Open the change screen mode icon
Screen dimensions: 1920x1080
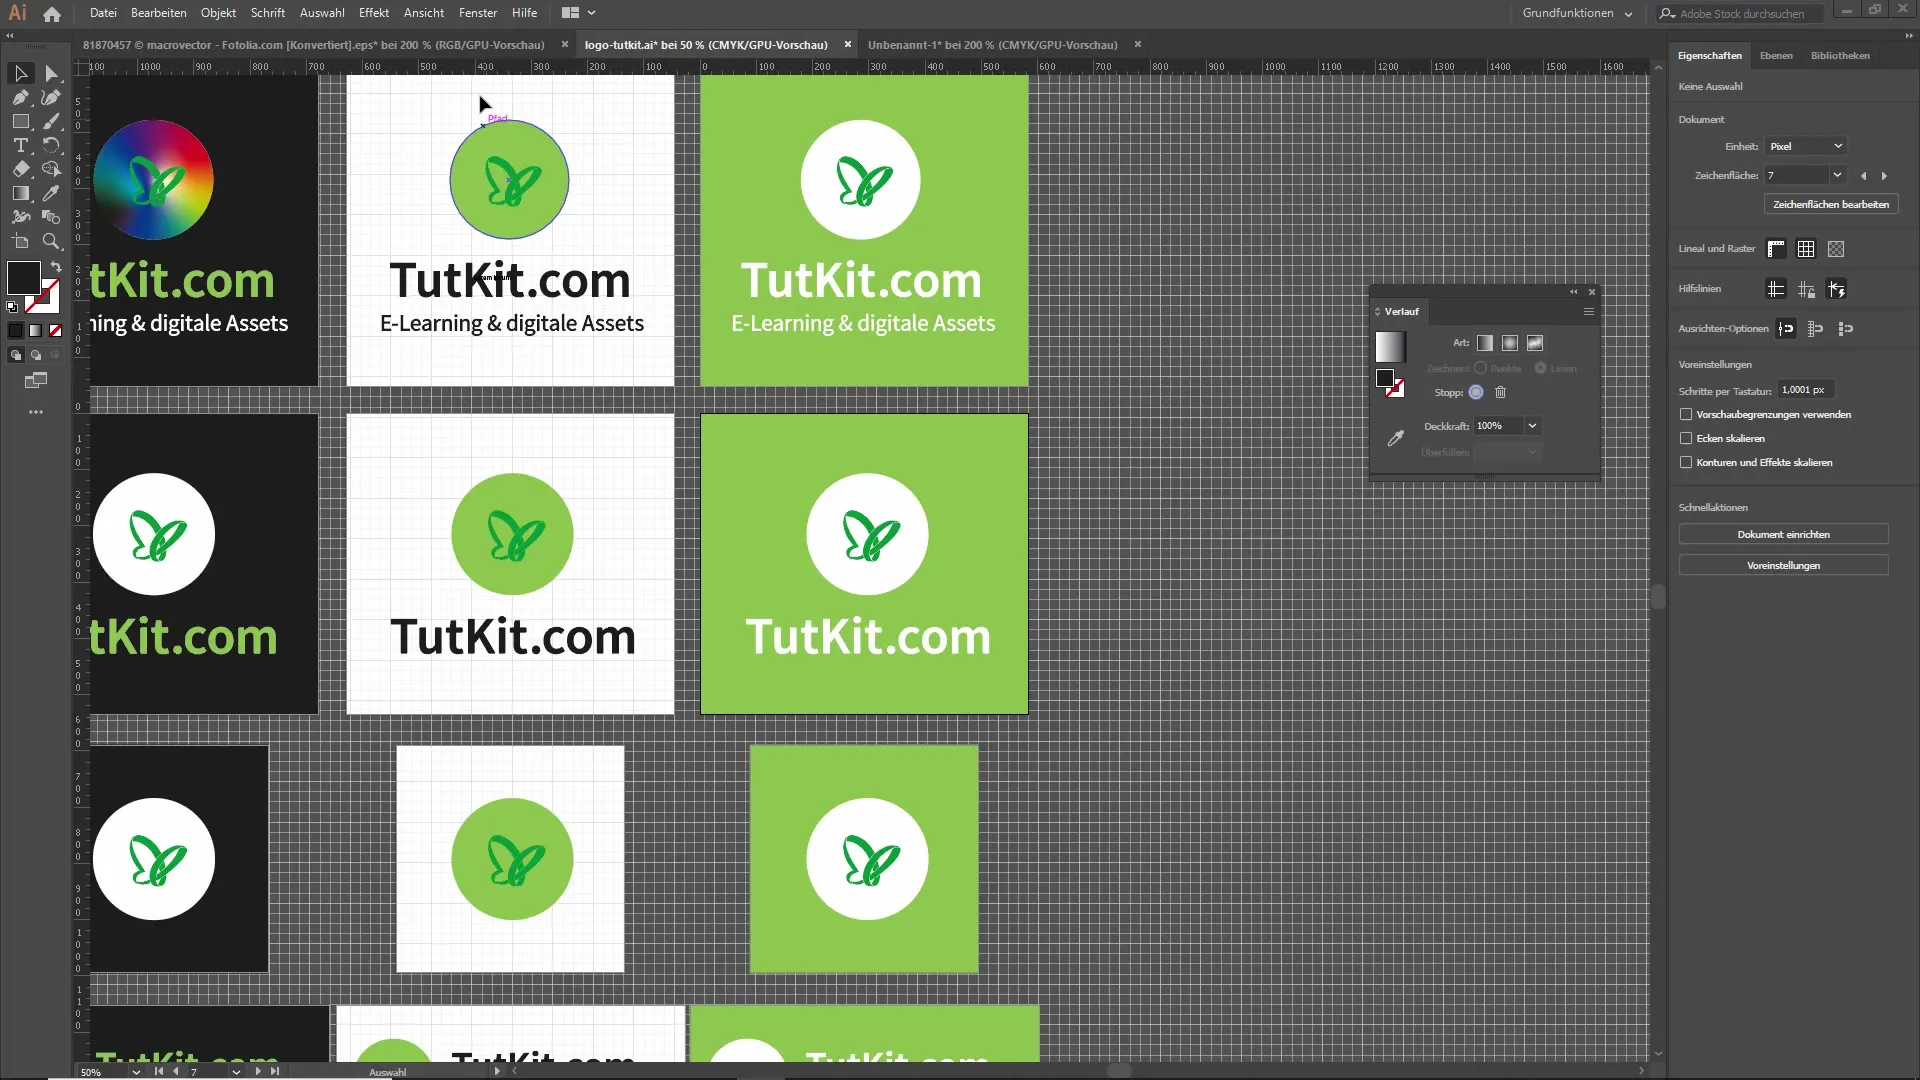pyautogui.click(x=36, y=380)
